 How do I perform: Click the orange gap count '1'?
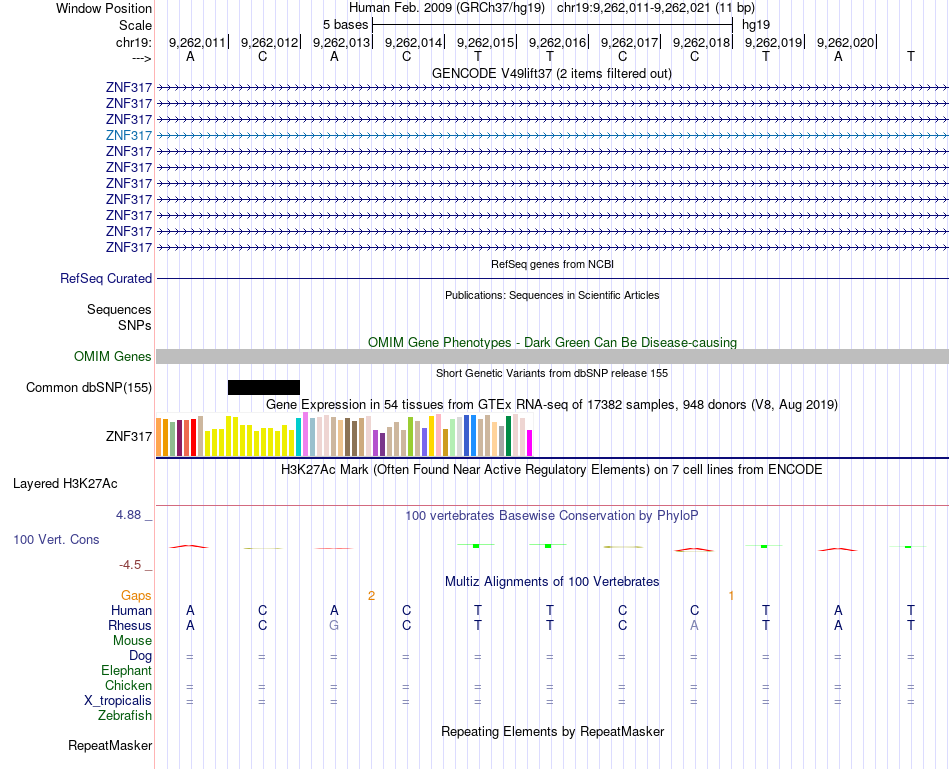point(731,596)
